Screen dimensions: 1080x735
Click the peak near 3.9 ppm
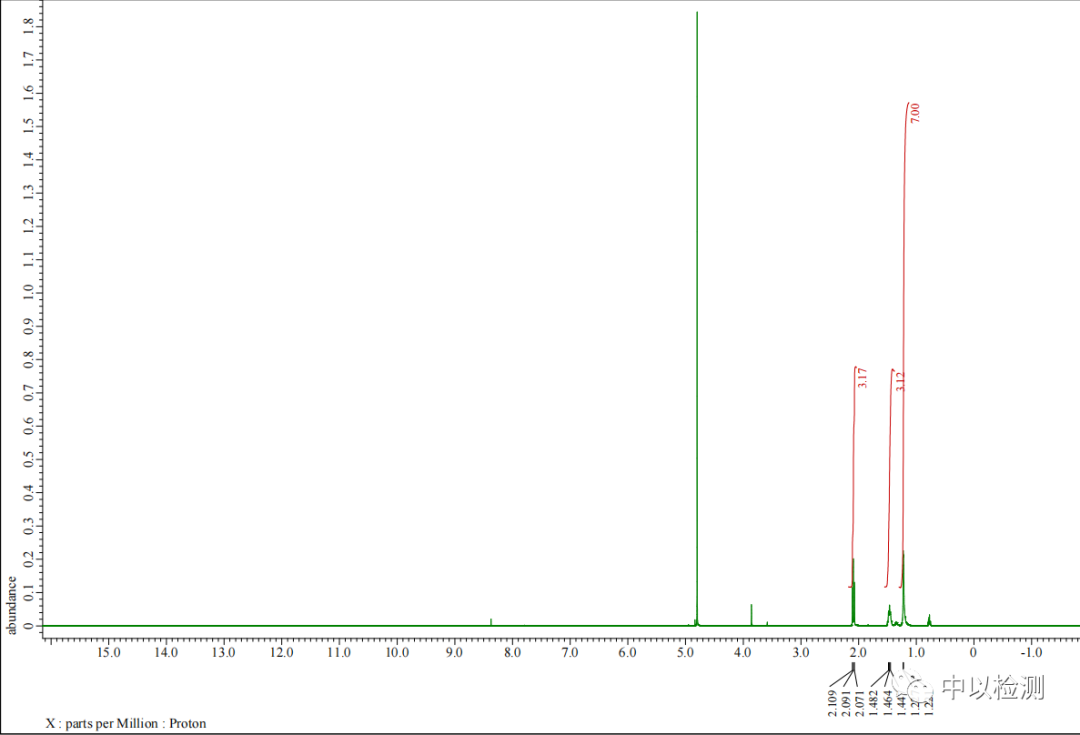point(751,612)
